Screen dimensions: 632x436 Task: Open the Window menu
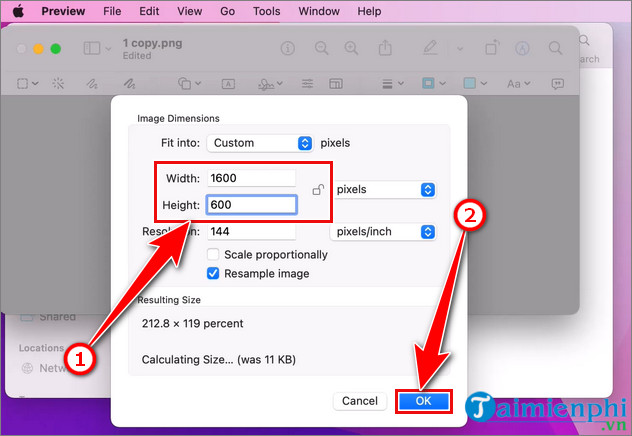click(319, 11)
